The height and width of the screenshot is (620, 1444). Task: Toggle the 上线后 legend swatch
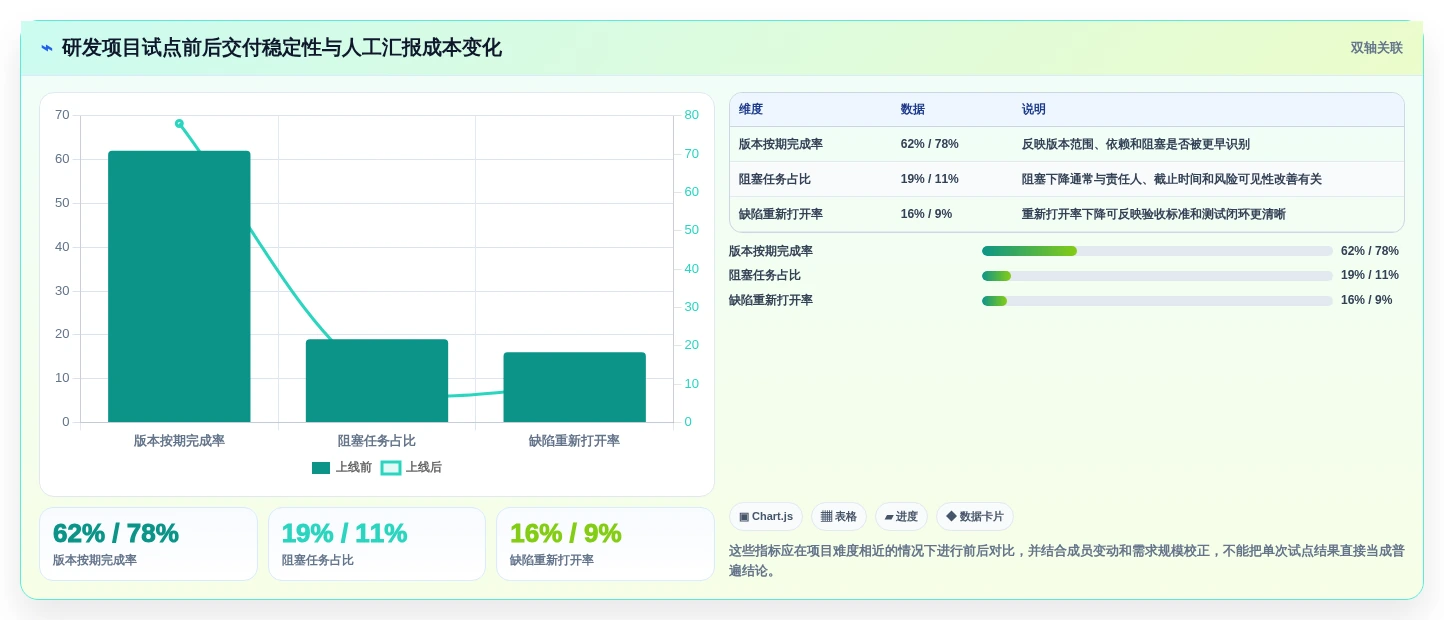[x=391, y=468]
